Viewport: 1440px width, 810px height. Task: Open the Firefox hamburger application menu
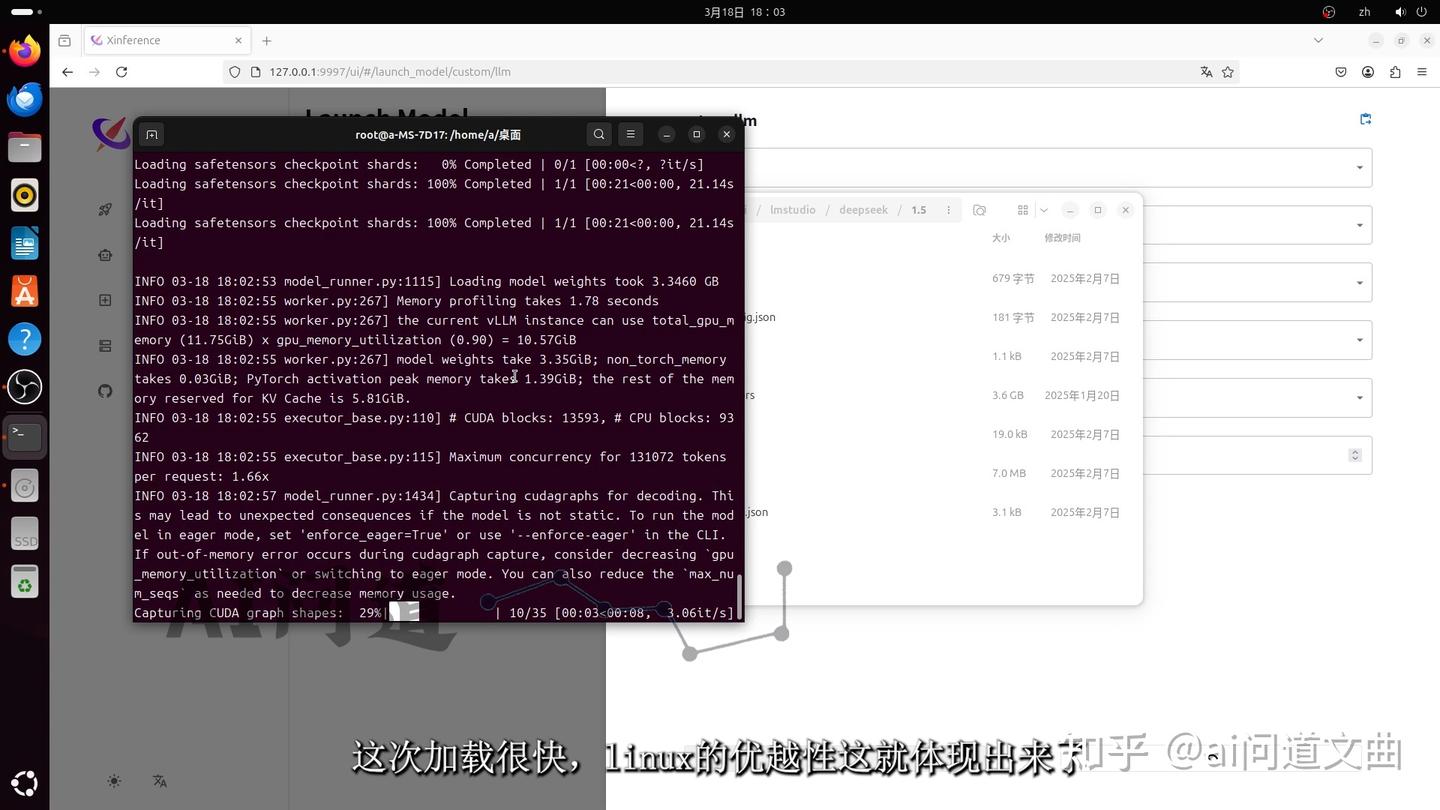coord(1421,71)
